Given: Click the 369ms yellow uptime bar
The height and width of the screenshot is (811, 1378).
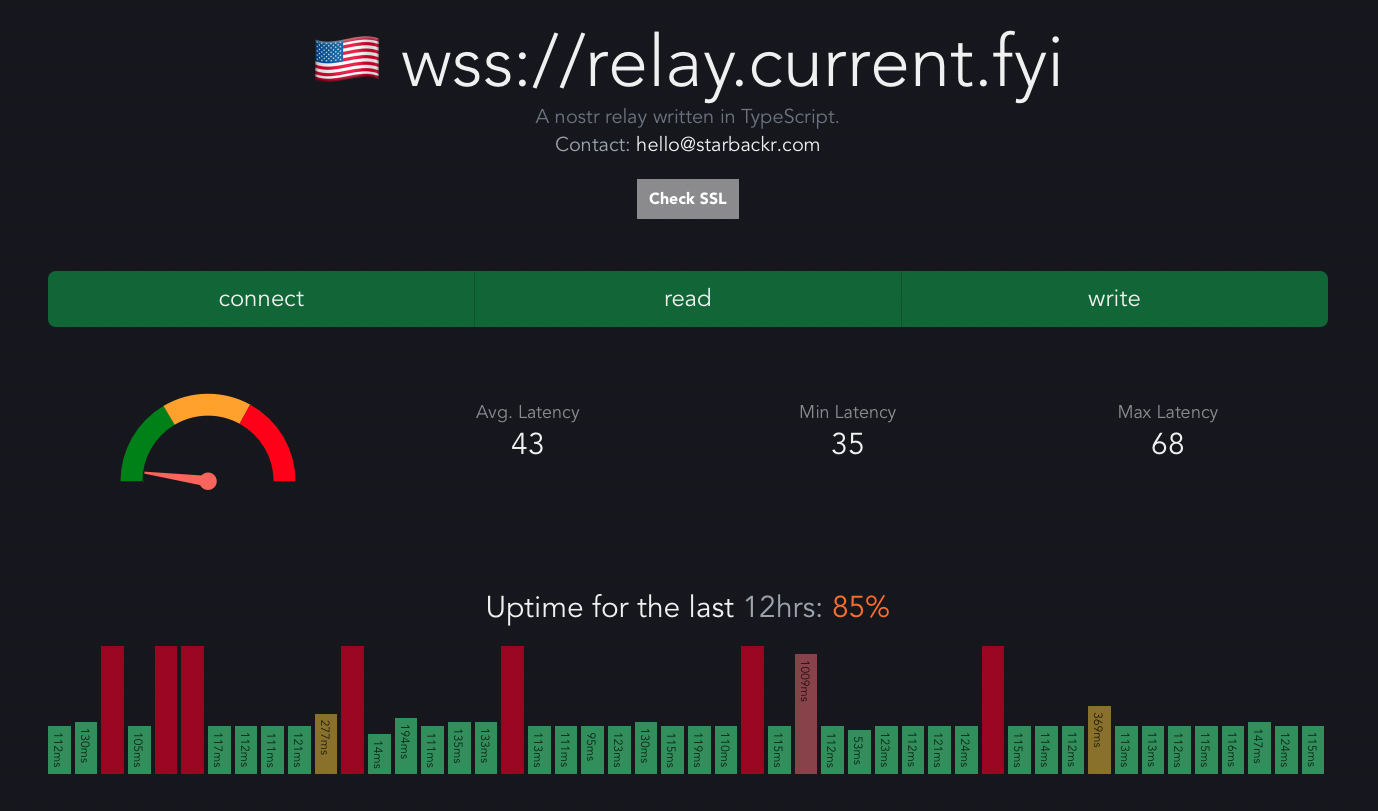Looking at the screenshot, I should coord(1099,739).
